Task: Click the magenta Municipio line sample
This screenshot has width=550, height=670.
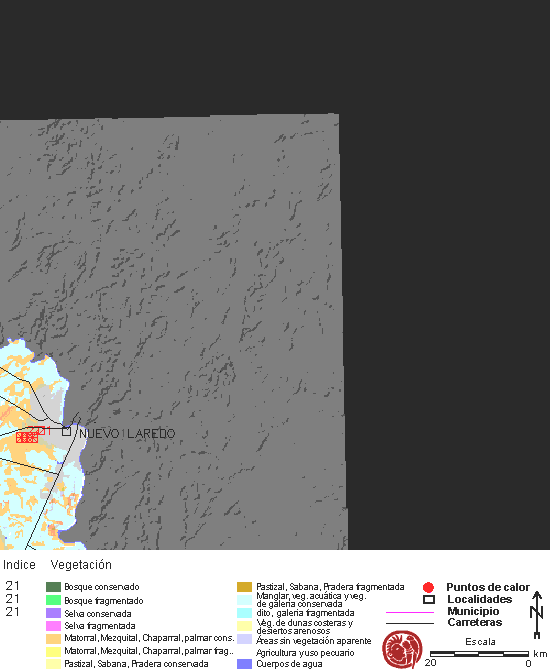Action: [x=410, y=612]
